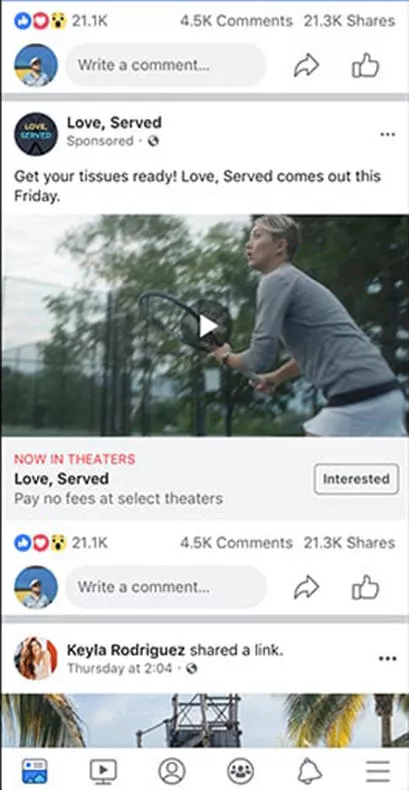Screen dimensions: 409x790
Task: Like the top post with thumbs-up icon
Action: [x=365, y=65]
